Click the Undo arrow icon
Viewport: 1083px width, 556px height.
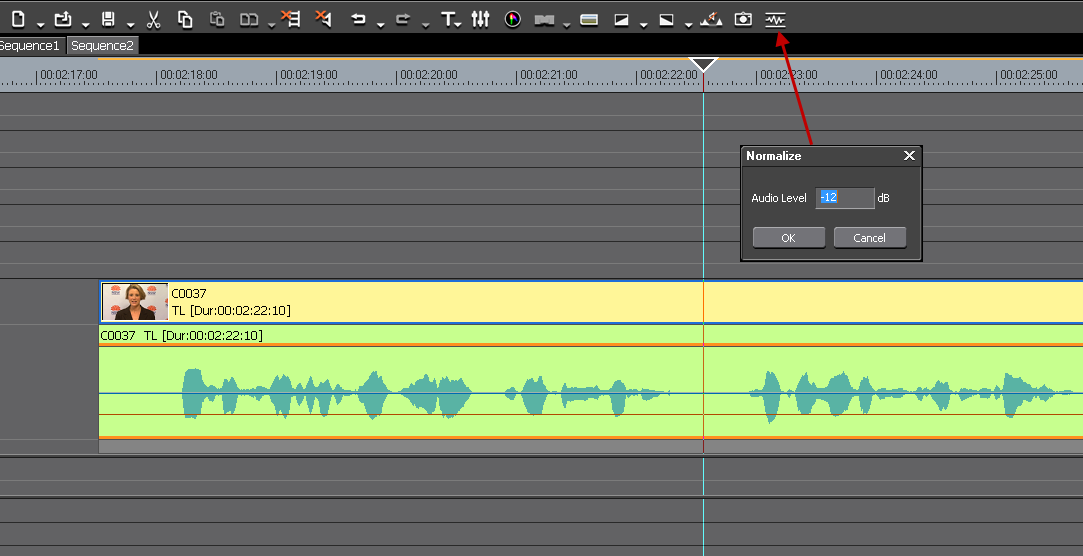coord(358,19)
